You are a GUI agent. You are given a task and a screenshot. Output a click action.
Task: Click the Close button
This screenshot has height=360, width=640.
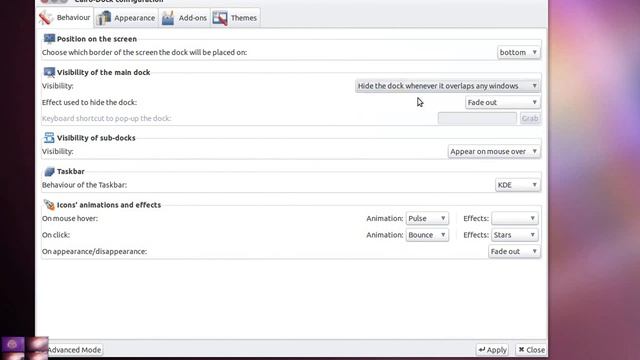click(531, 350)
